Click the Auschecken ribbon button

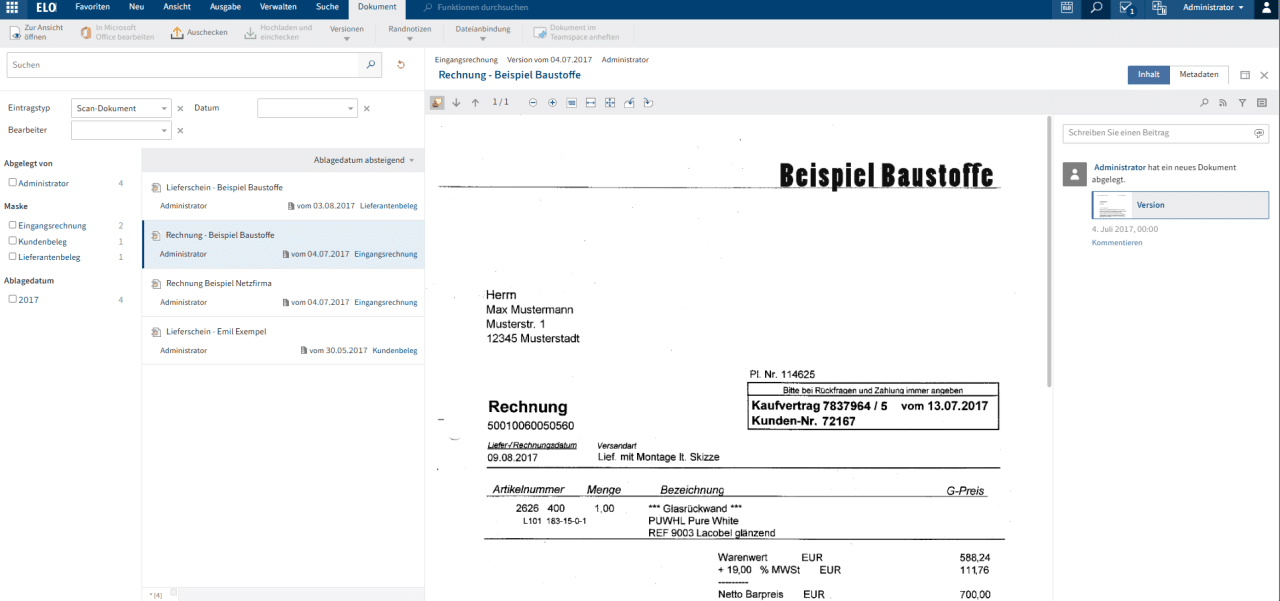pos(200,33)
